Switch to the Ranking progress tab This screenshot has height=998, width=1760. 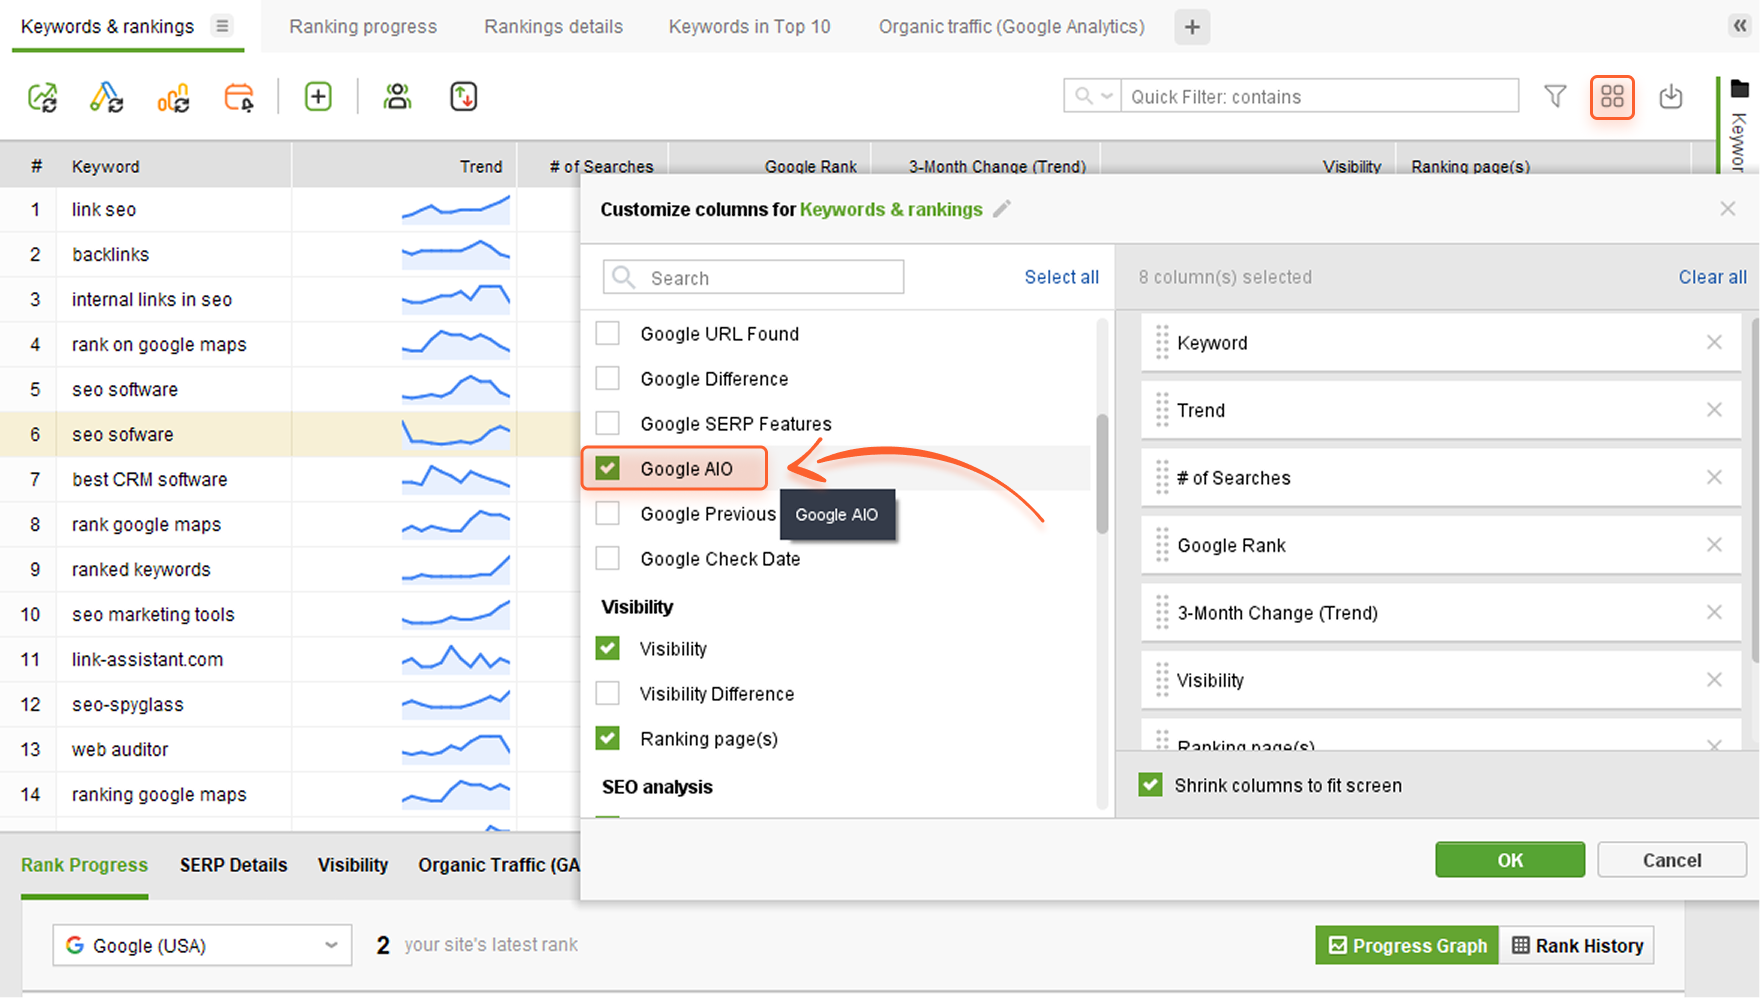click(363, 26)
